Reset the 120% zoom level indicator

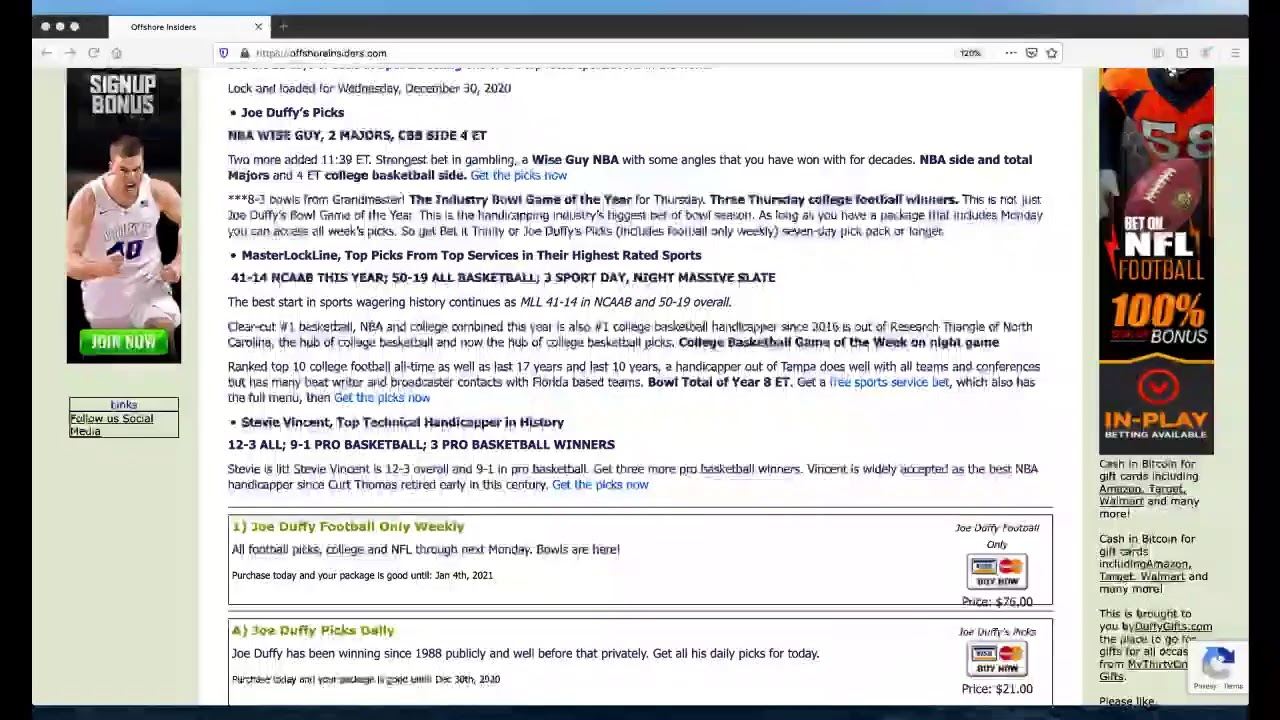(x=970, y=53)
